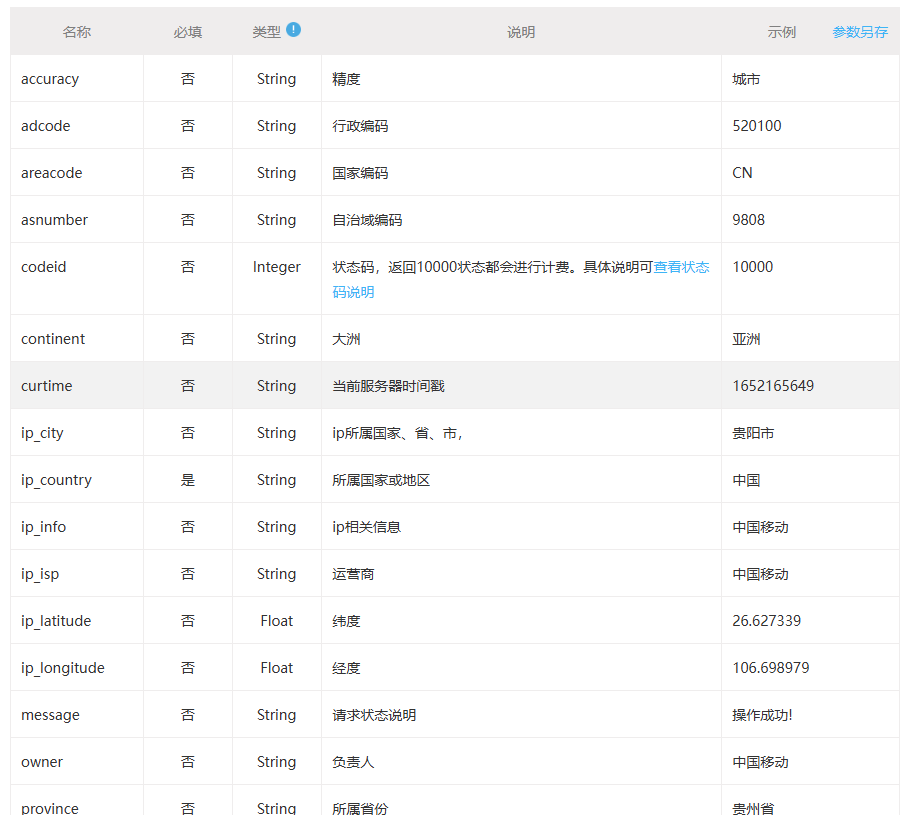911x815 pixels.
Task: Click the 示例 column header
Action: (x=781, y=33)
